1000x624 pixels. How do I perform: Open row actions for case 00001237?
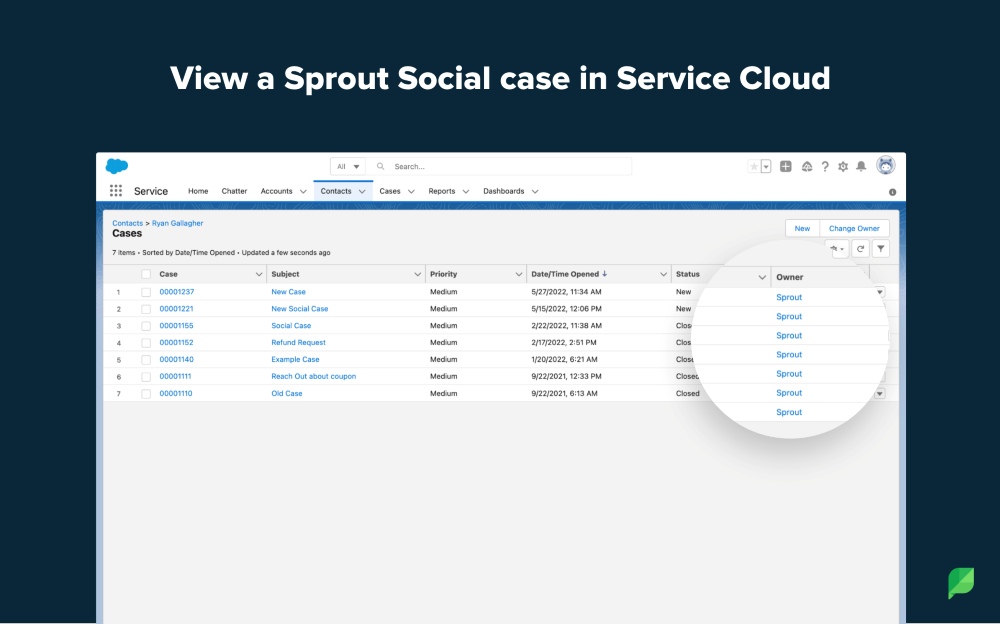click(880, 292)
